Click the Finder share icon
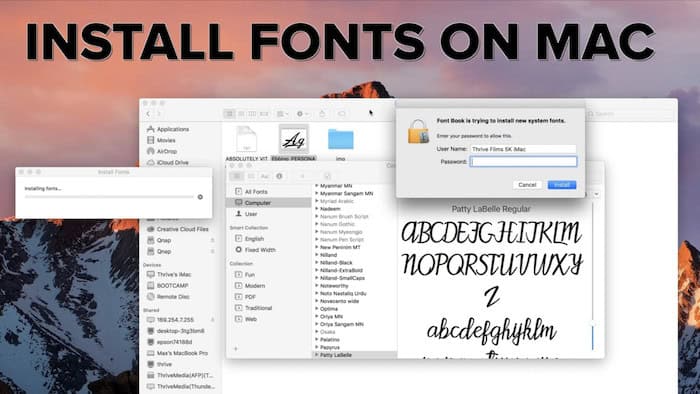 (322, 114)
